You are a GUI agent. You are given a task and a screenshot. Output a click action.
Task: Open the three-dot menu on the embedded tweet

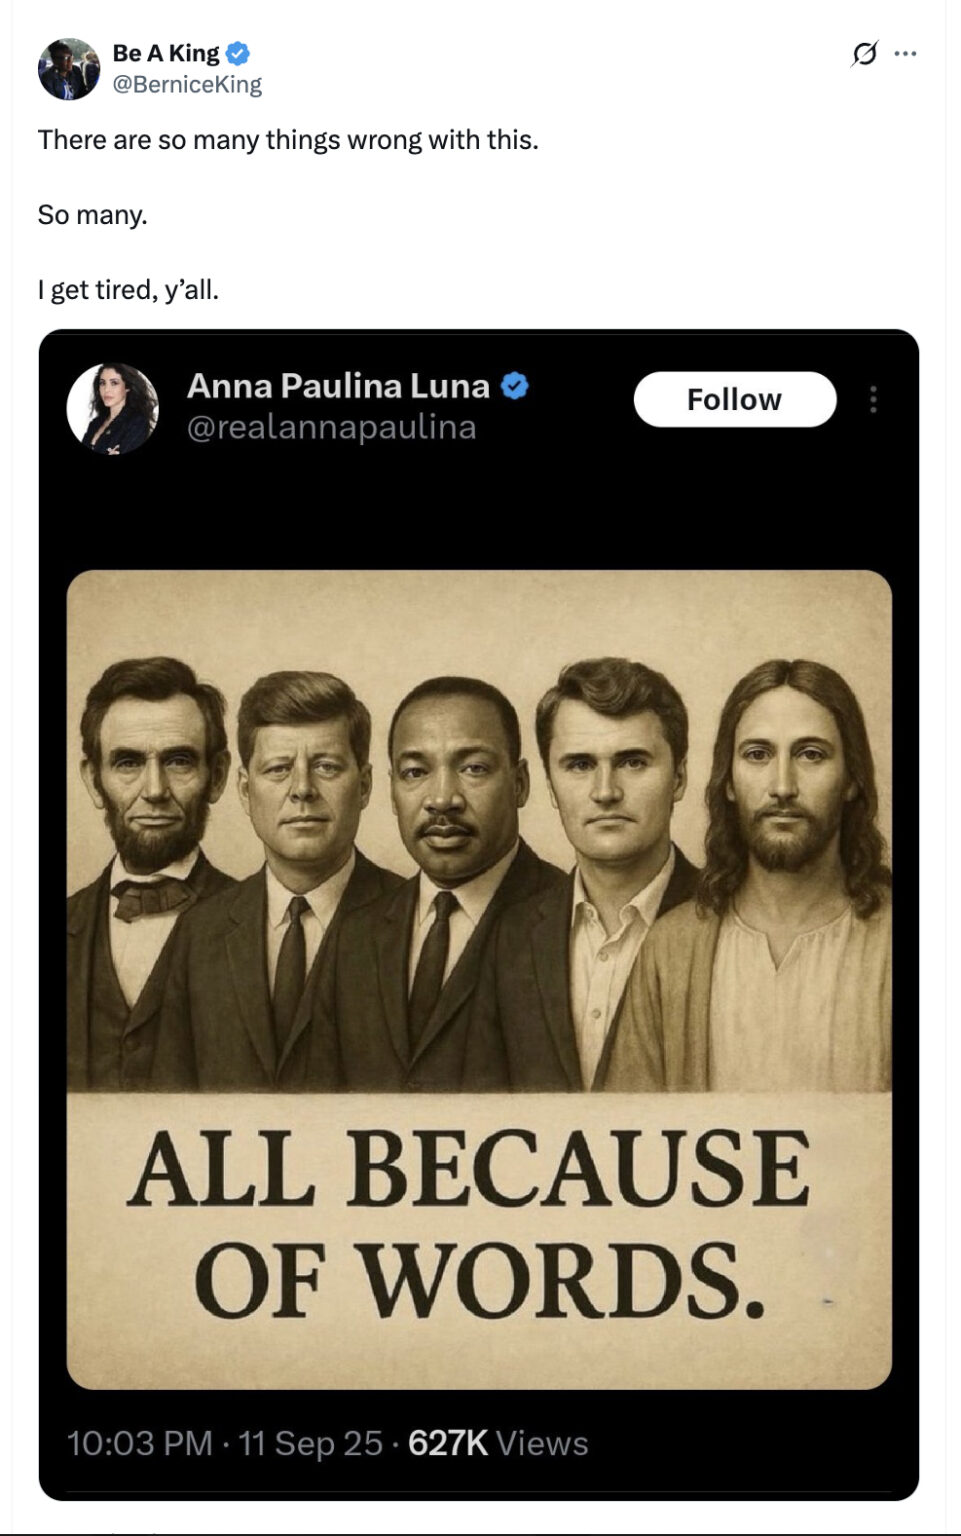(x=876, y=400)
